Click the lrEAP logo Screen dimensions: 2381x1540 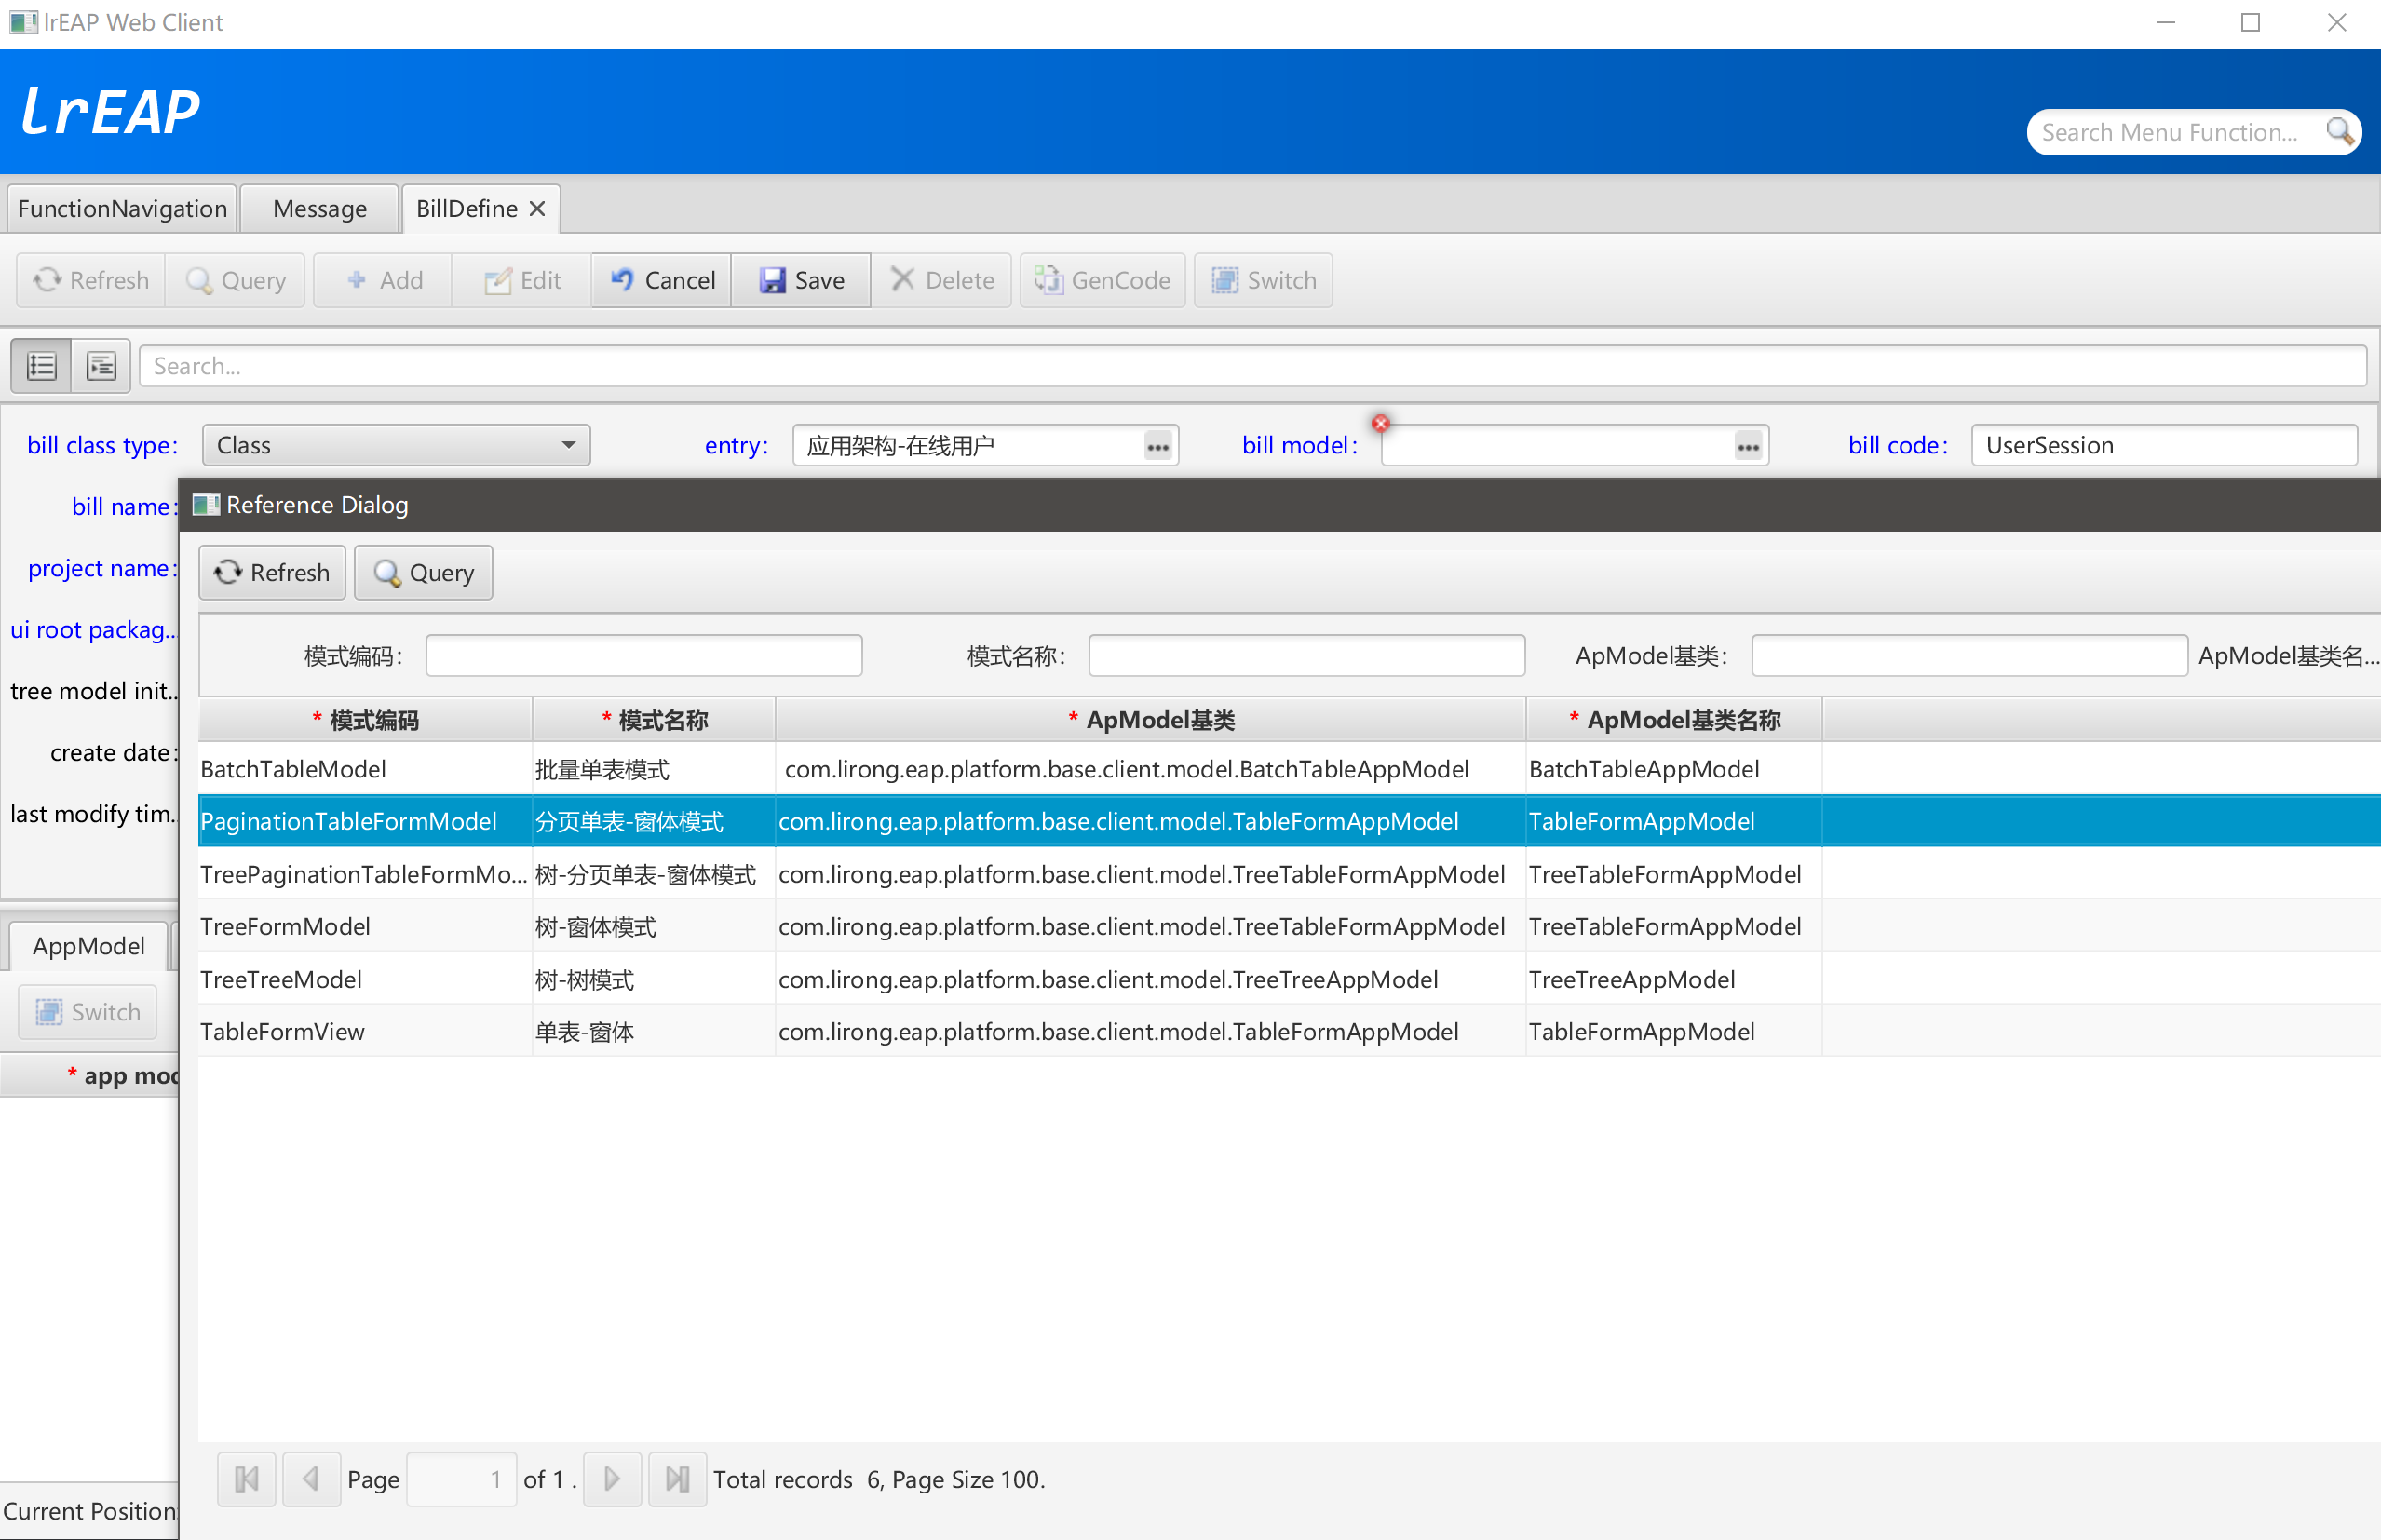(x=110, y=111)
